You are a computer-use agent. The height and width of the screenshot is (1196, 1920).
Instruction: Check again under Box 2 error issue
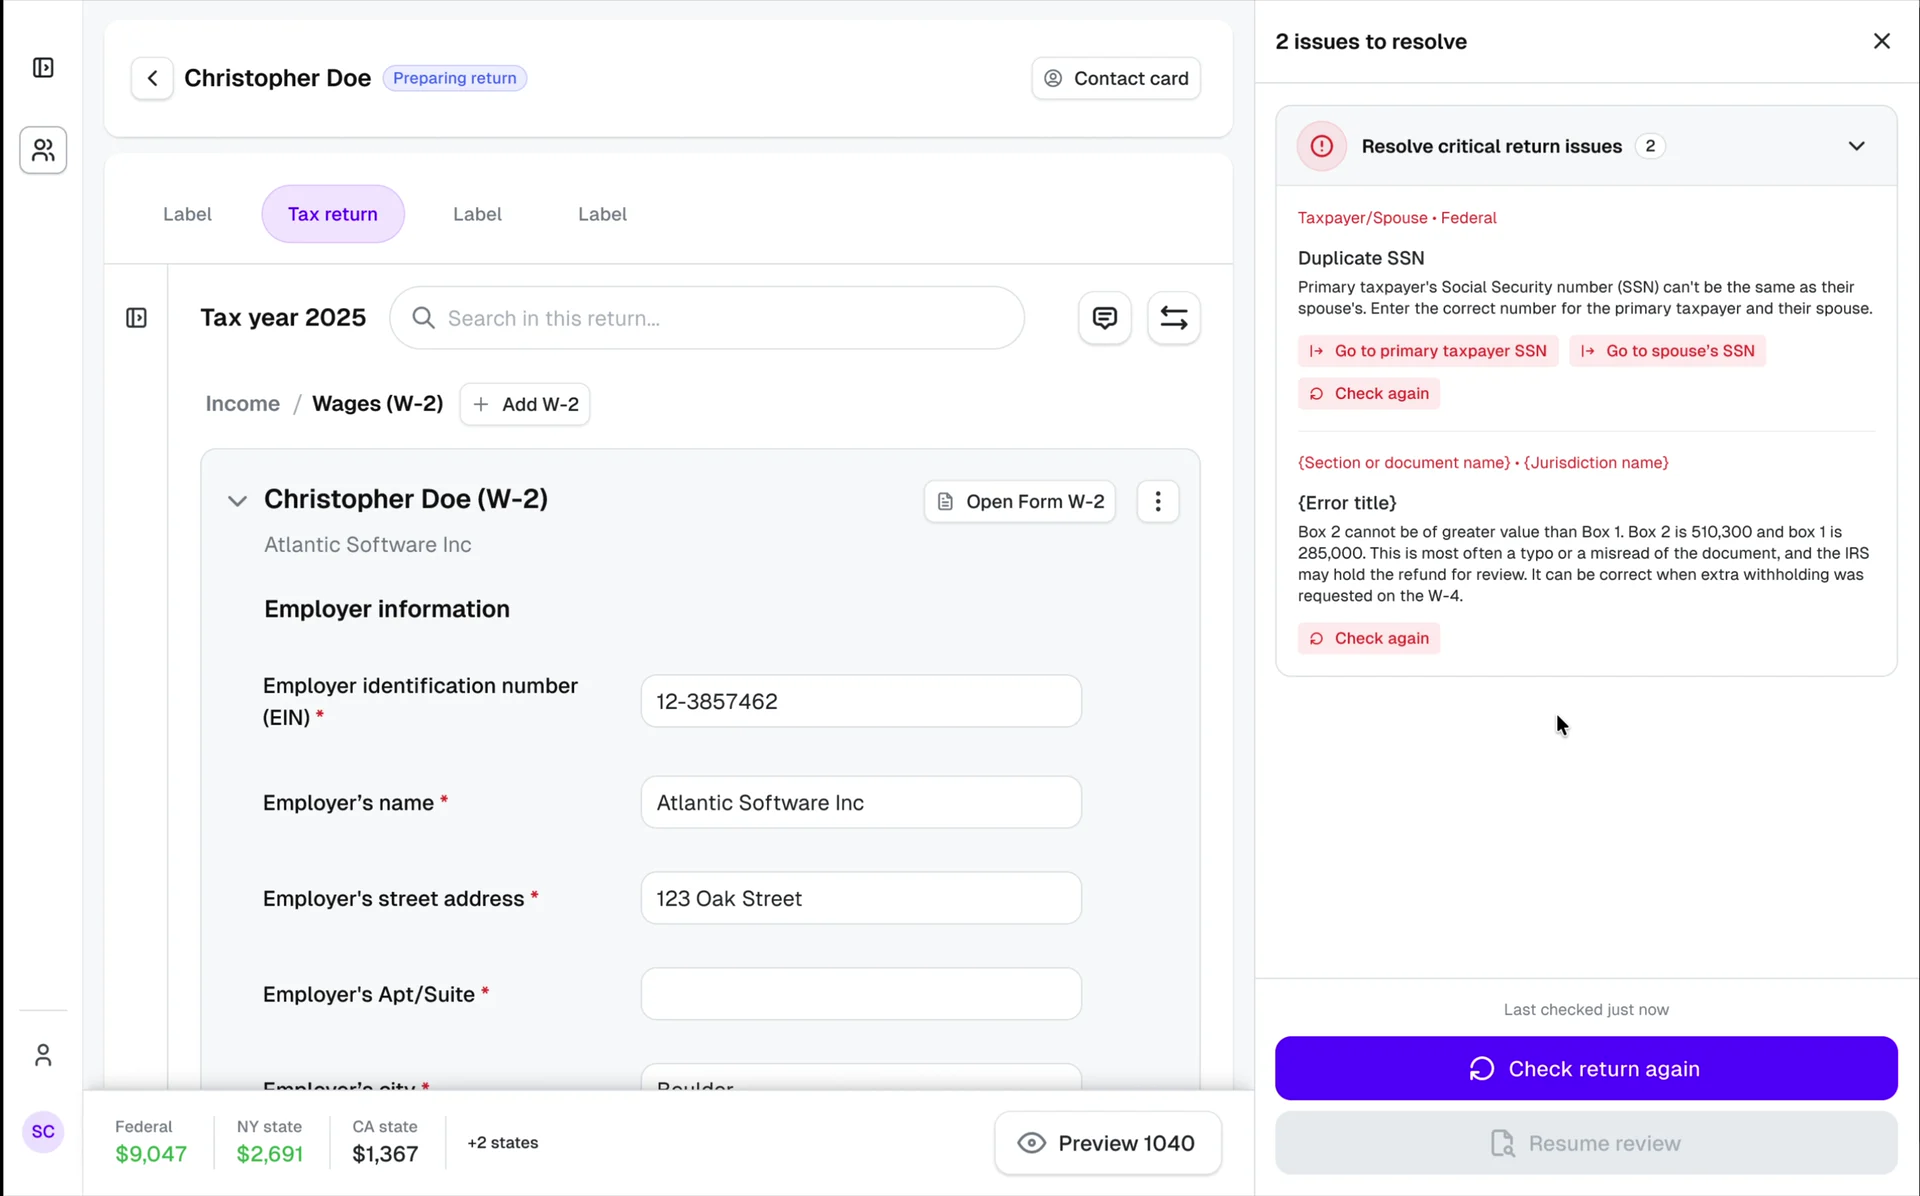pos(1369,638)
